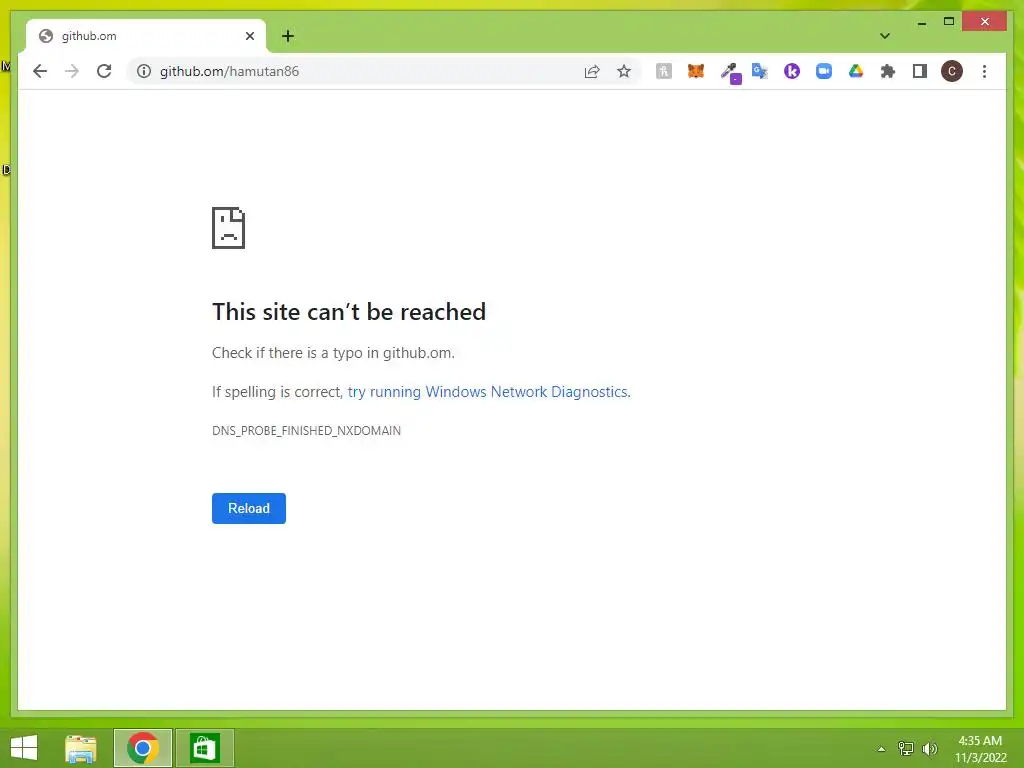Viewport: 1024px width, 768px height.
Task: Click the DNS_PROBE_FINISHED_NXDOMAIN error code
Action: click(306, 430)
